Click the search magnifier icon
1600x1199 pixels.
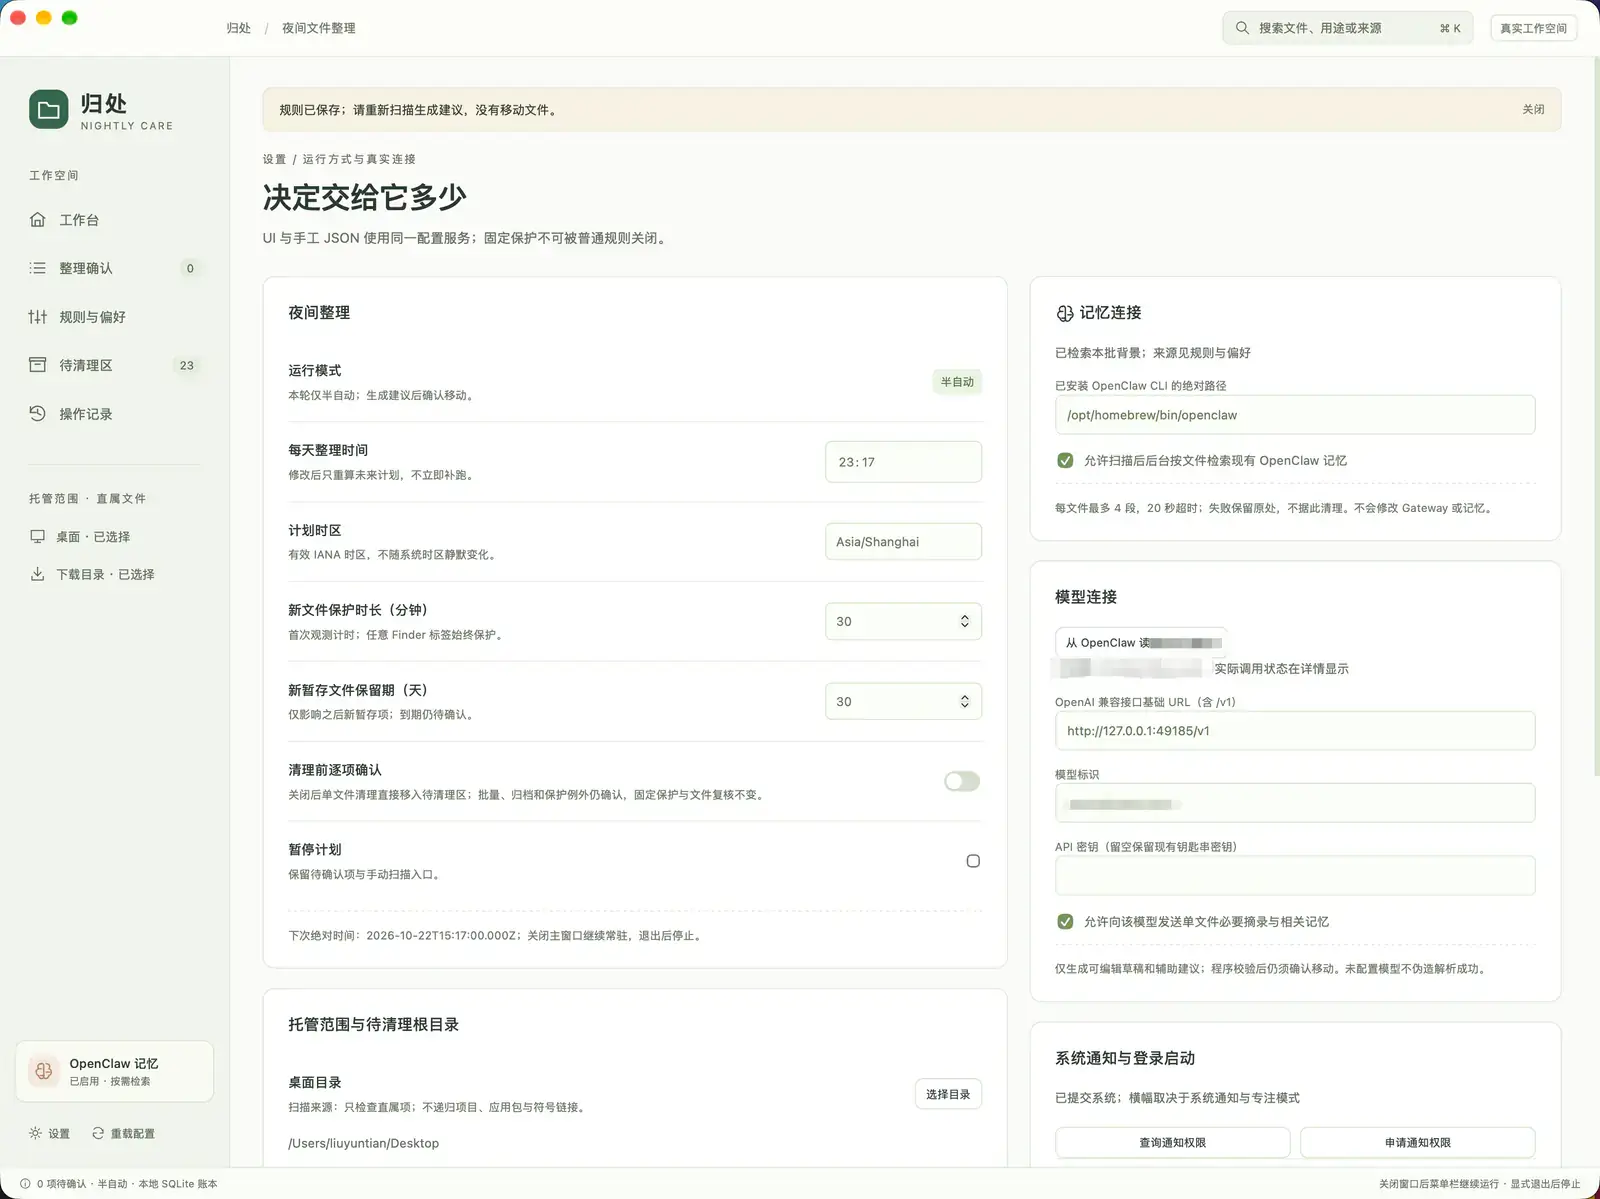point(1242,28)
